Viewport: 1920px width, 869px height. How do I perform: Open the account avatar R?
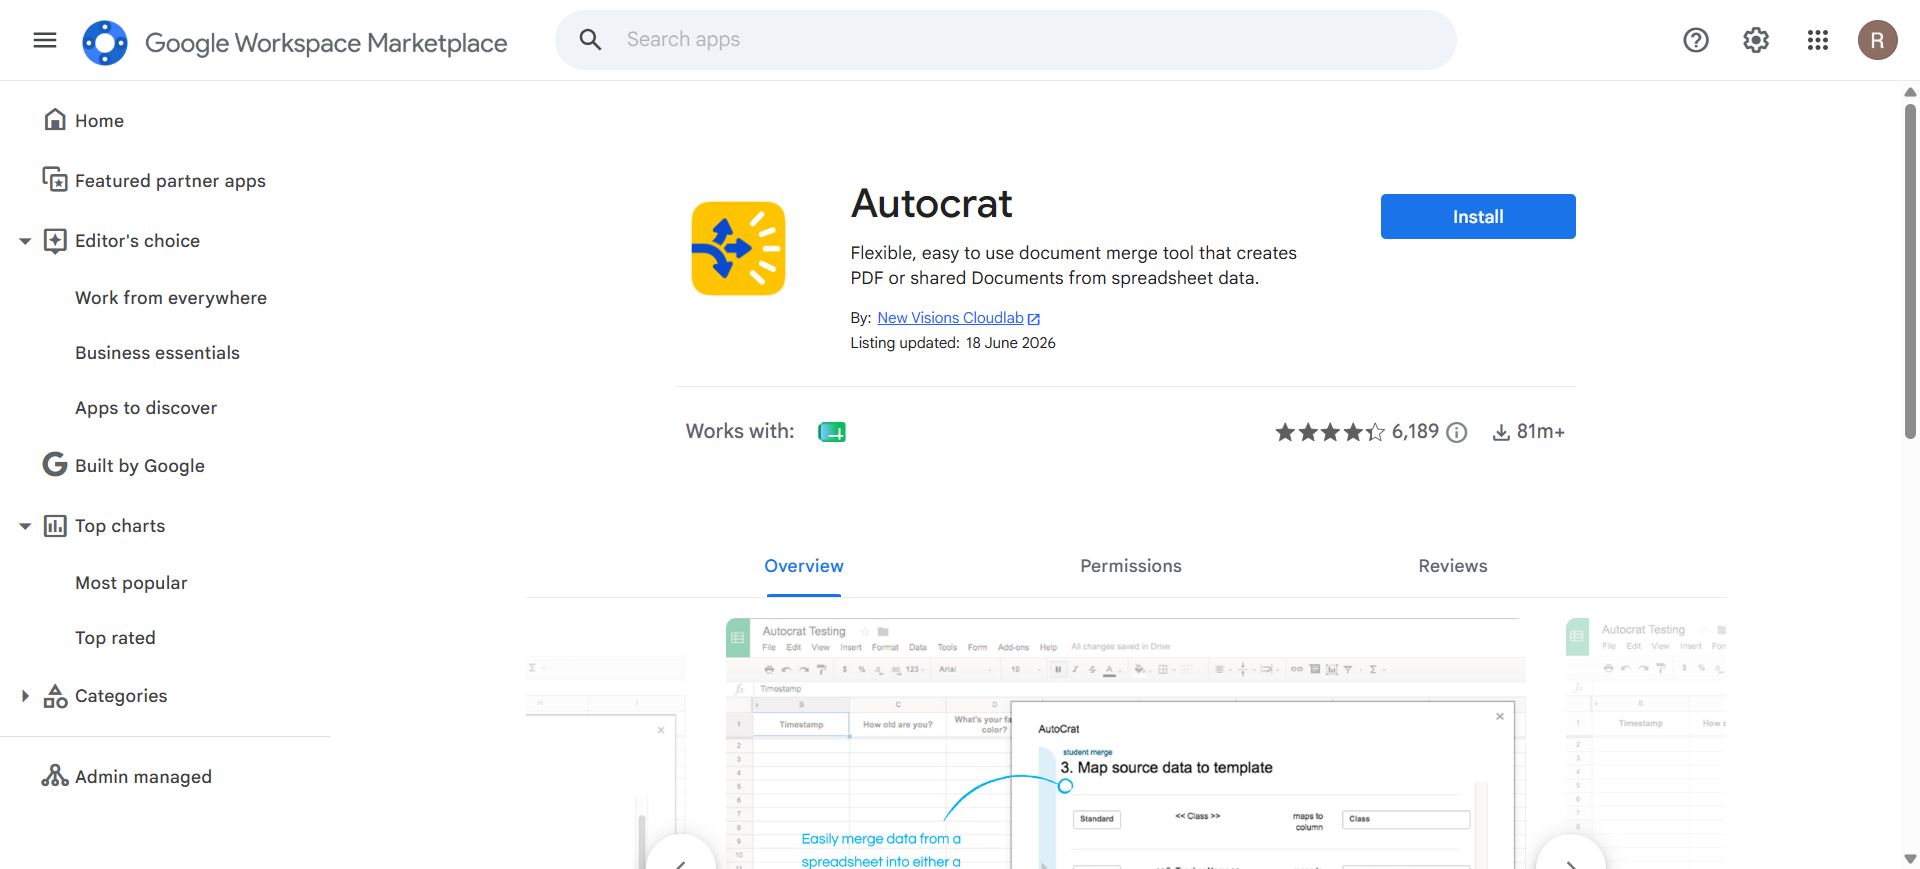1878,40
